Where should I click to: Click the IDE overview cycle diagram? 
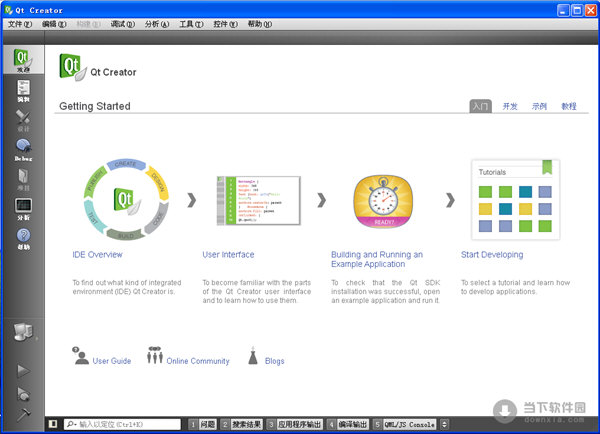(x=126, y=199)
